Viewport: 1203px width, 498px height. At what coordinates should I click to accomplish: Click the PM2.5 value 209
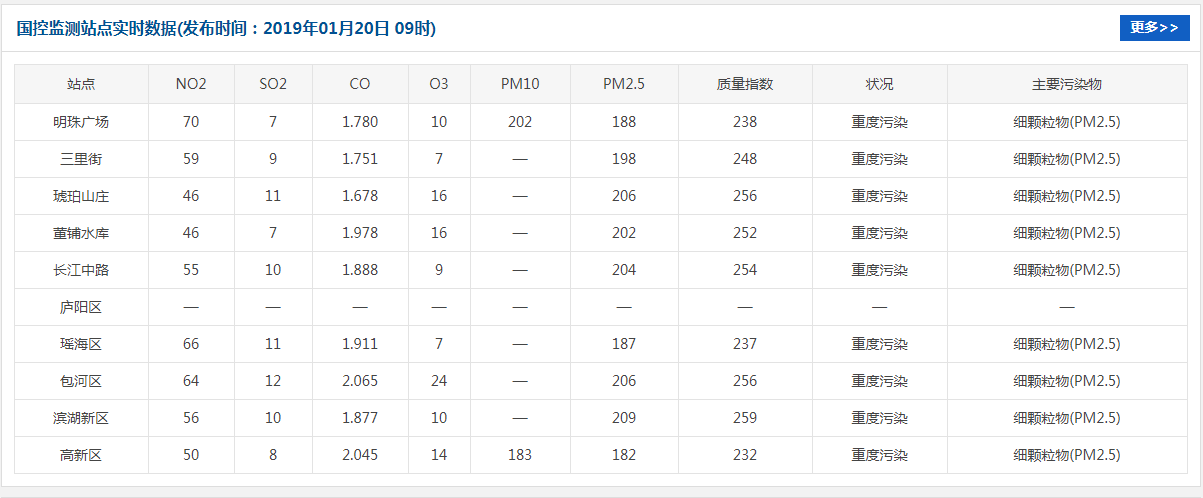(624, 418)
